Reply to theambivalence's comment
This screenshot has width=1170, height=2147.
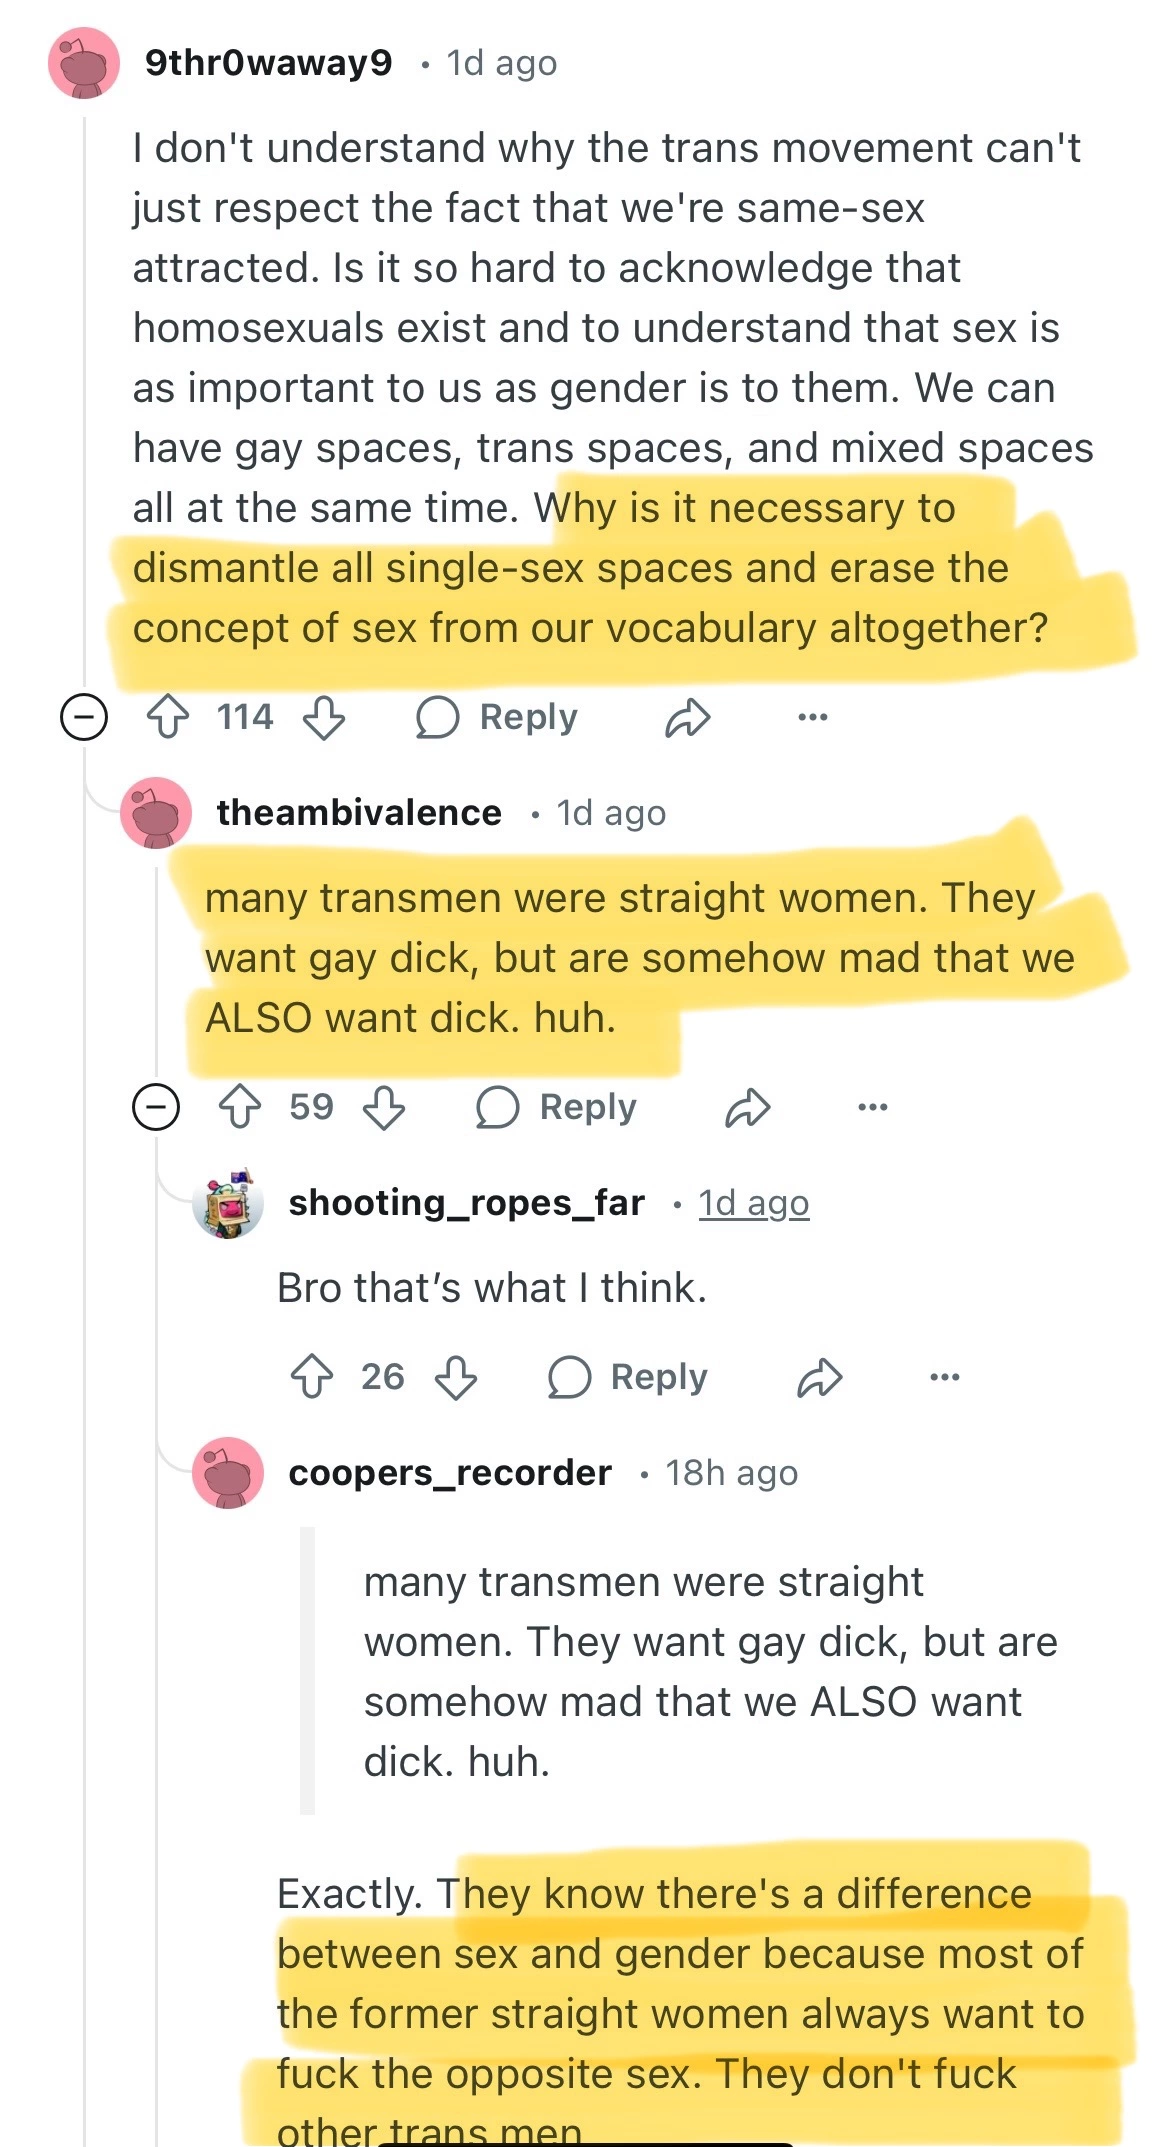coord(557,1107)
